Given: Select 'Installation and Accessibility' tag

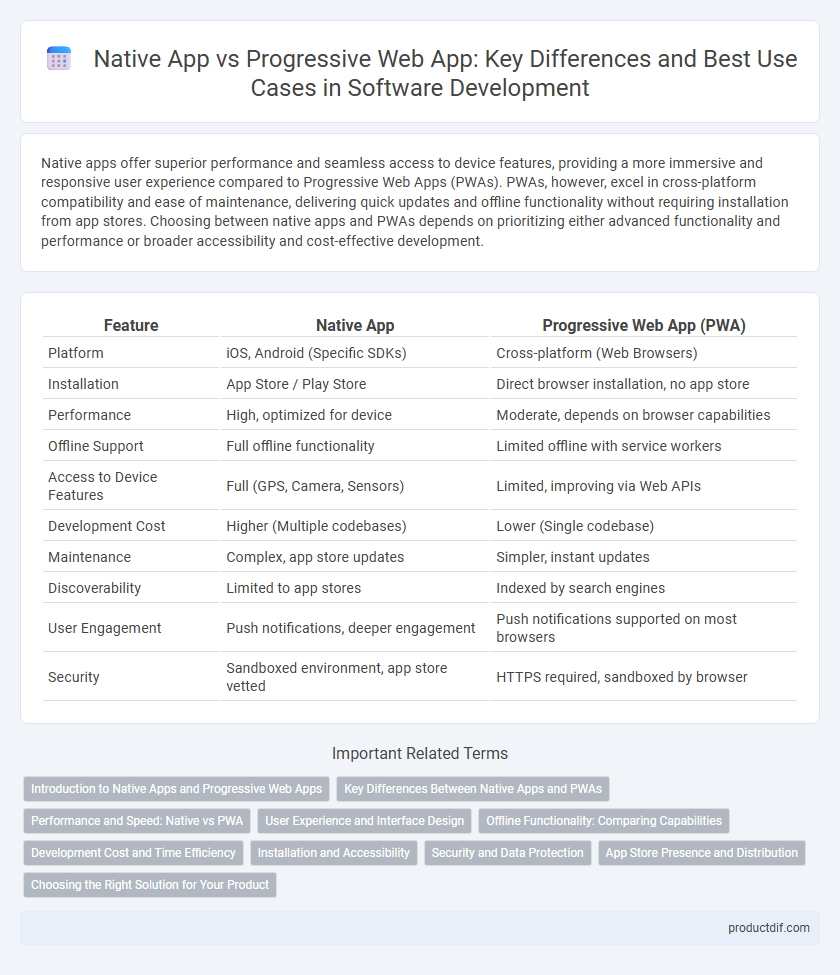Looking at the screenshot, I should pos(334,853).
